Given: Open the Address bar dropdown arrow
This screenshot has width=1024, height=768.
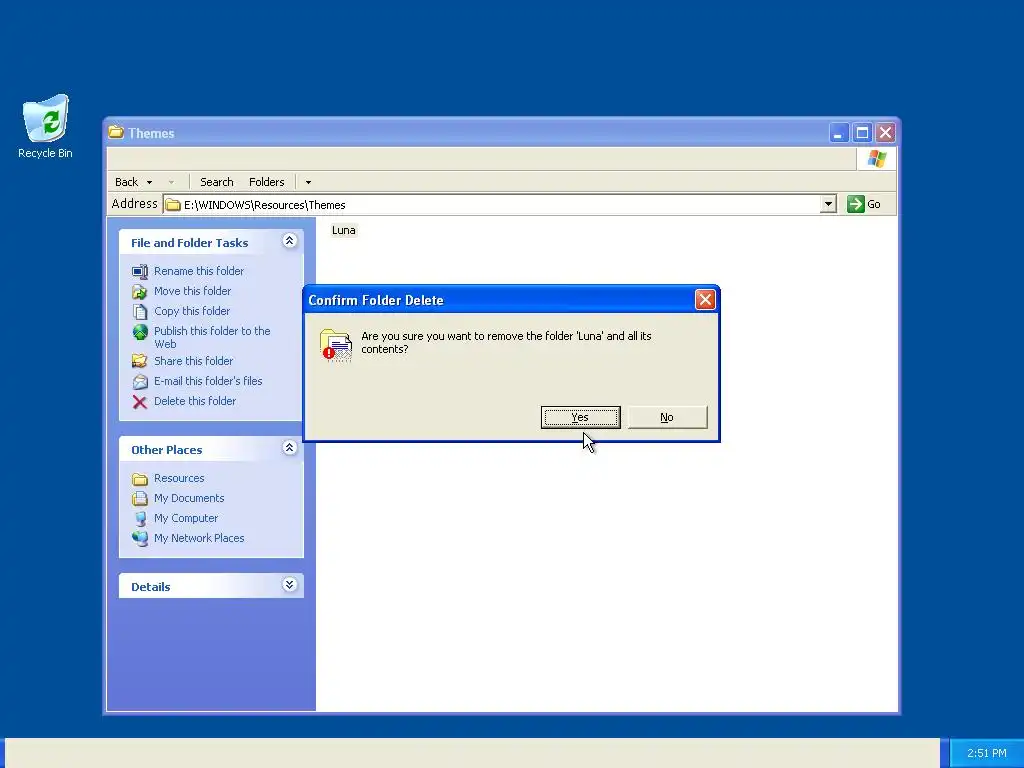Looking at the screenshot, I should coord(828,204).
